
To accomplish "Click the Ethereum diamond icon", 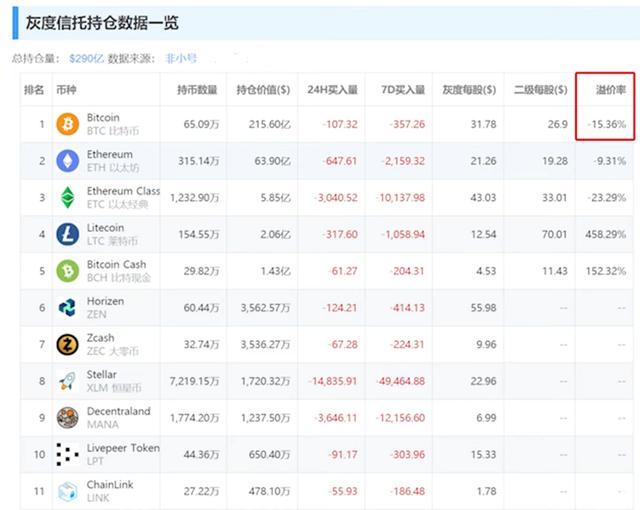I will [67, 161].
